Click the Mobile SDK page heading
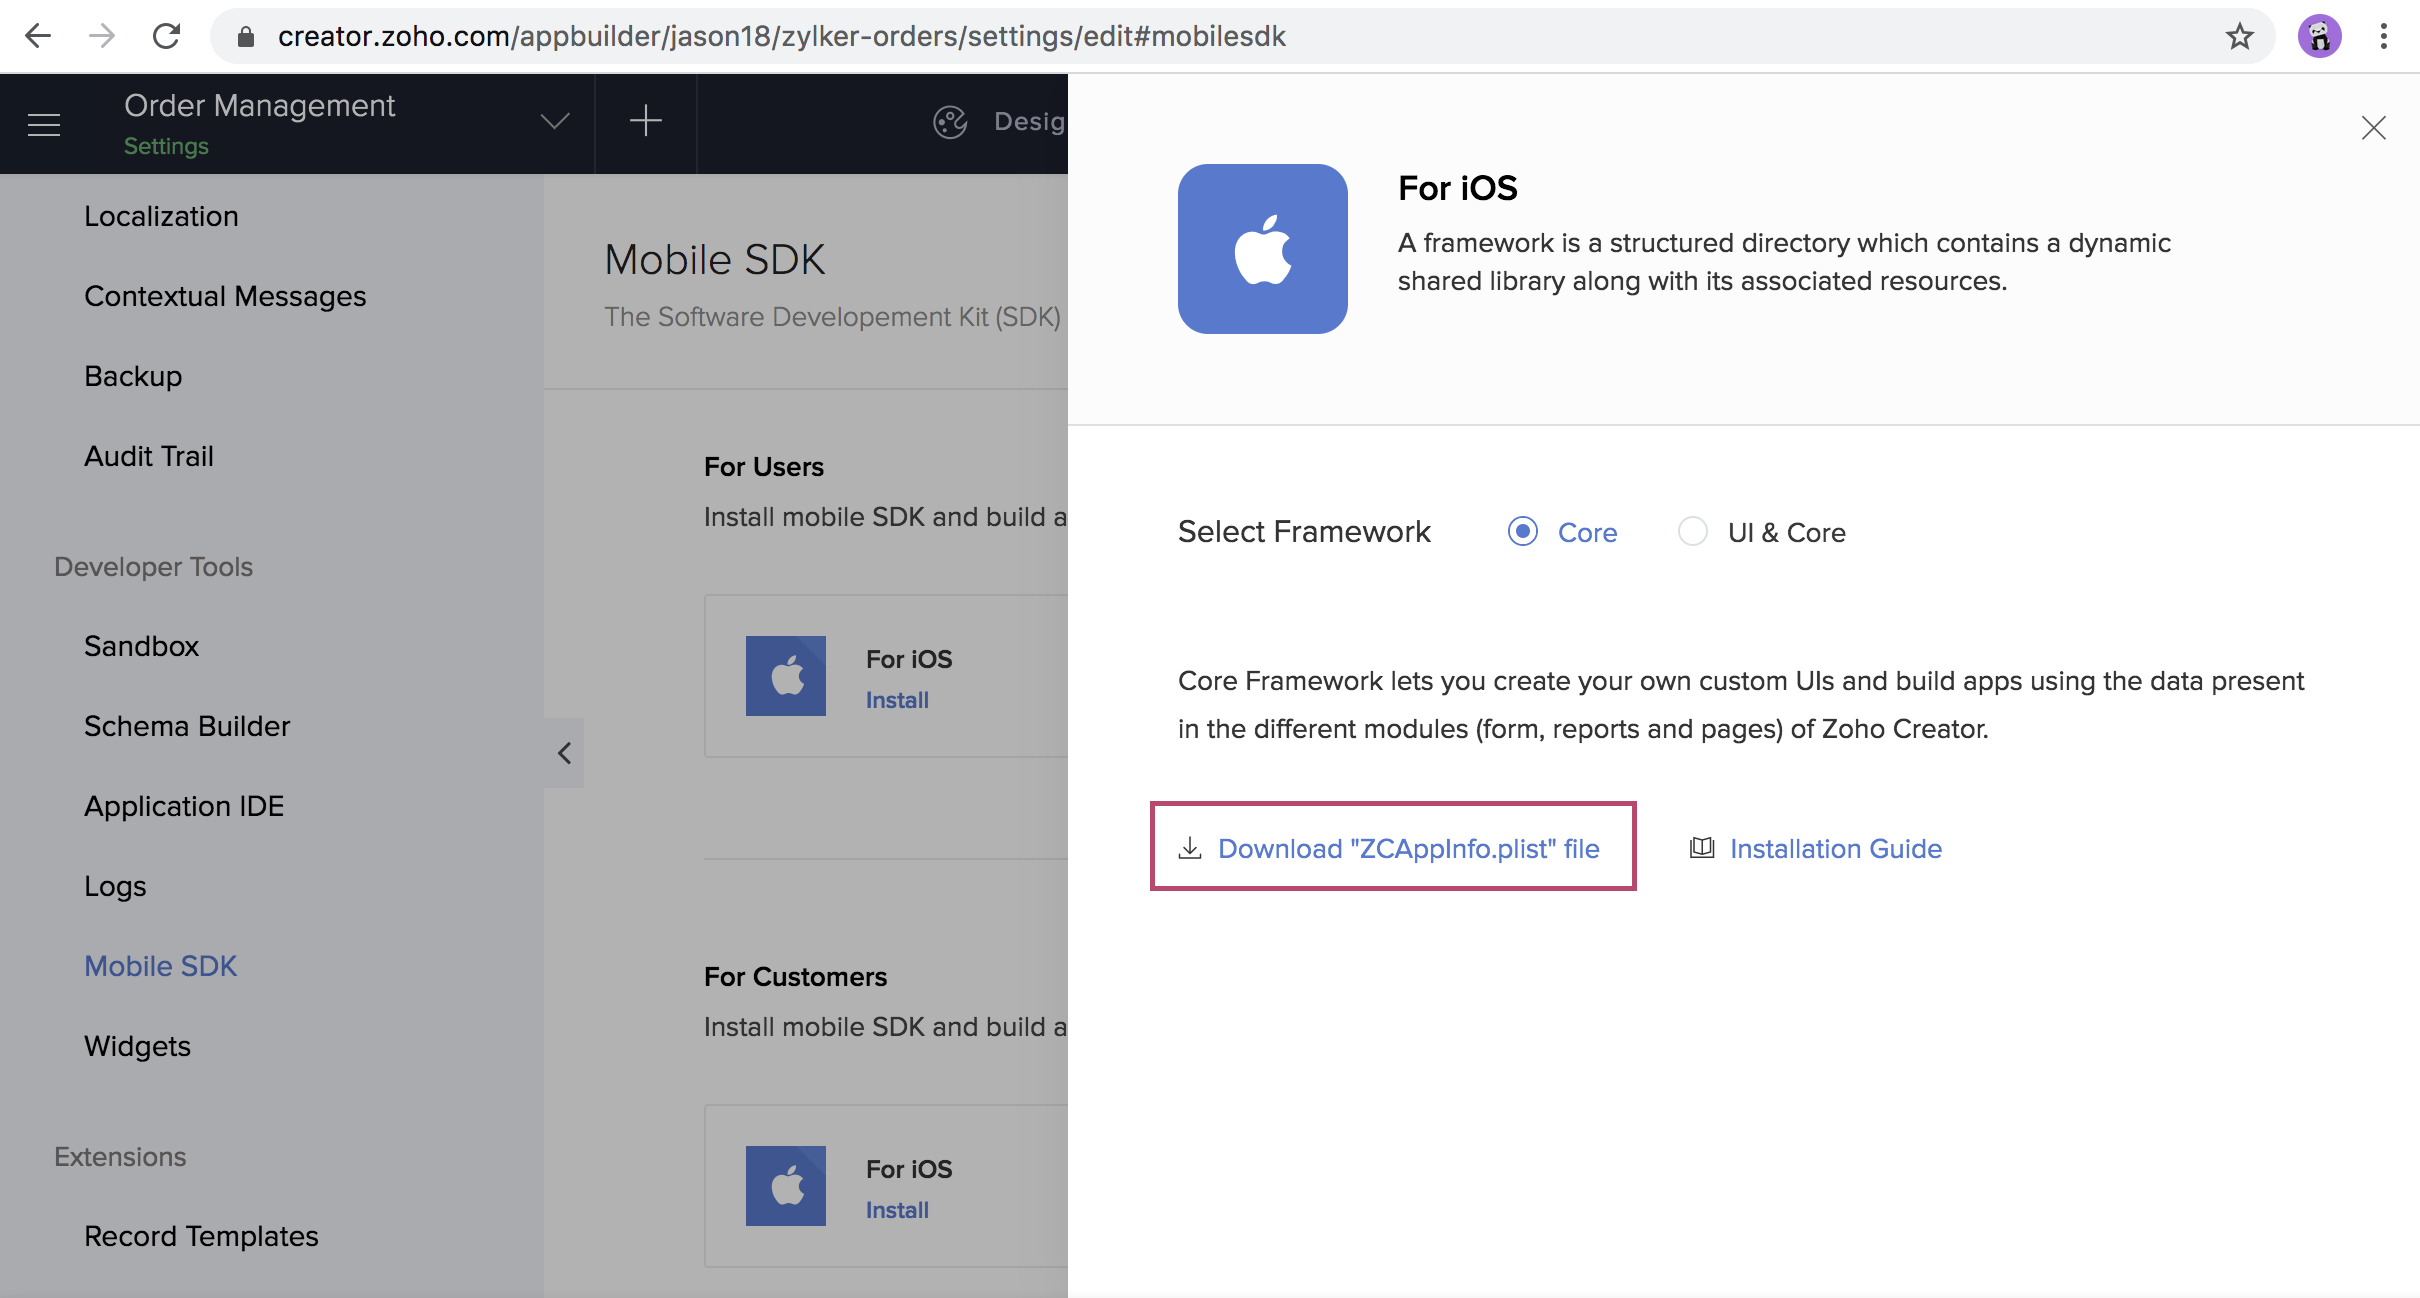2420x1298 pixels. [x=715, y=260]
